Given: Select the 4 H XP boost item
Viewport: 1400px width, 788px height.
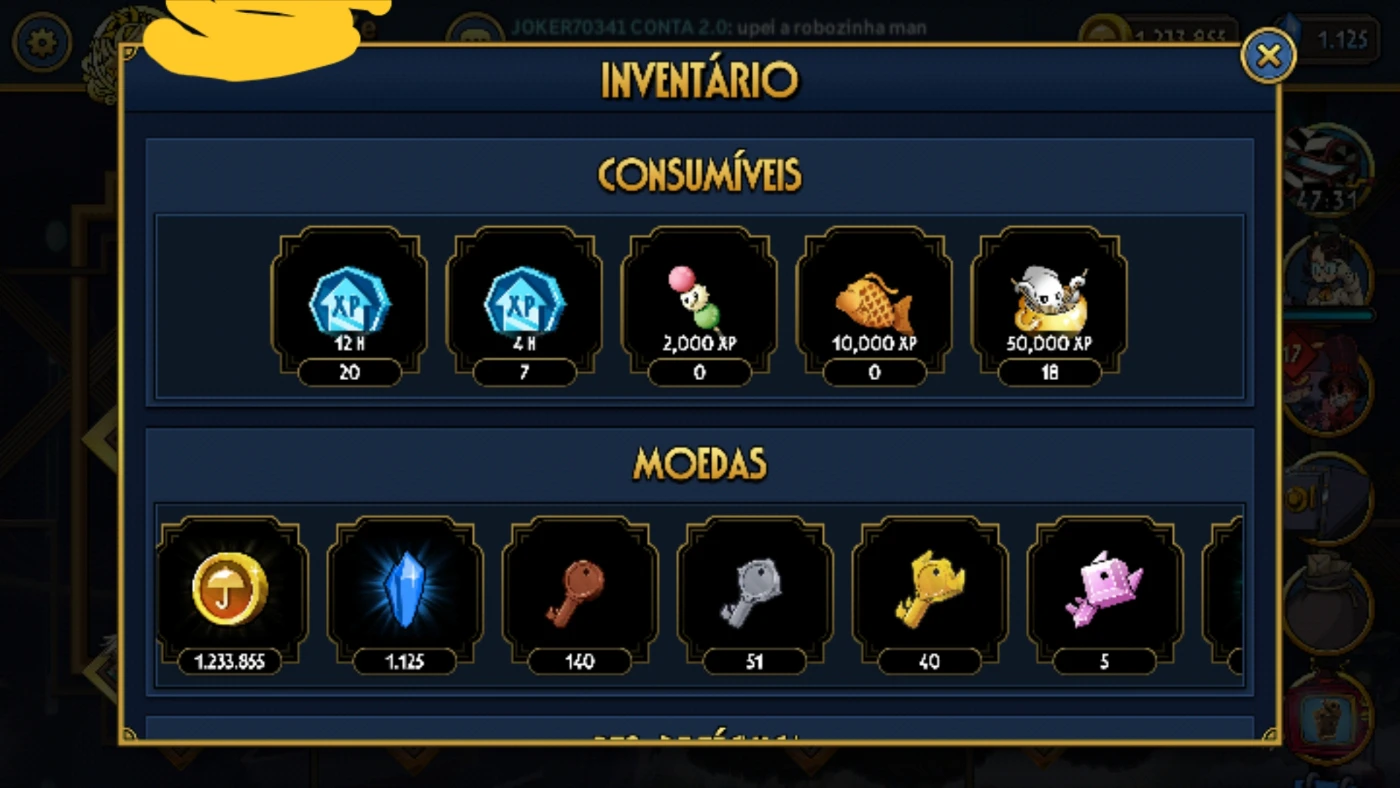Looking at the screenshot, I should (x=524, y=306).
